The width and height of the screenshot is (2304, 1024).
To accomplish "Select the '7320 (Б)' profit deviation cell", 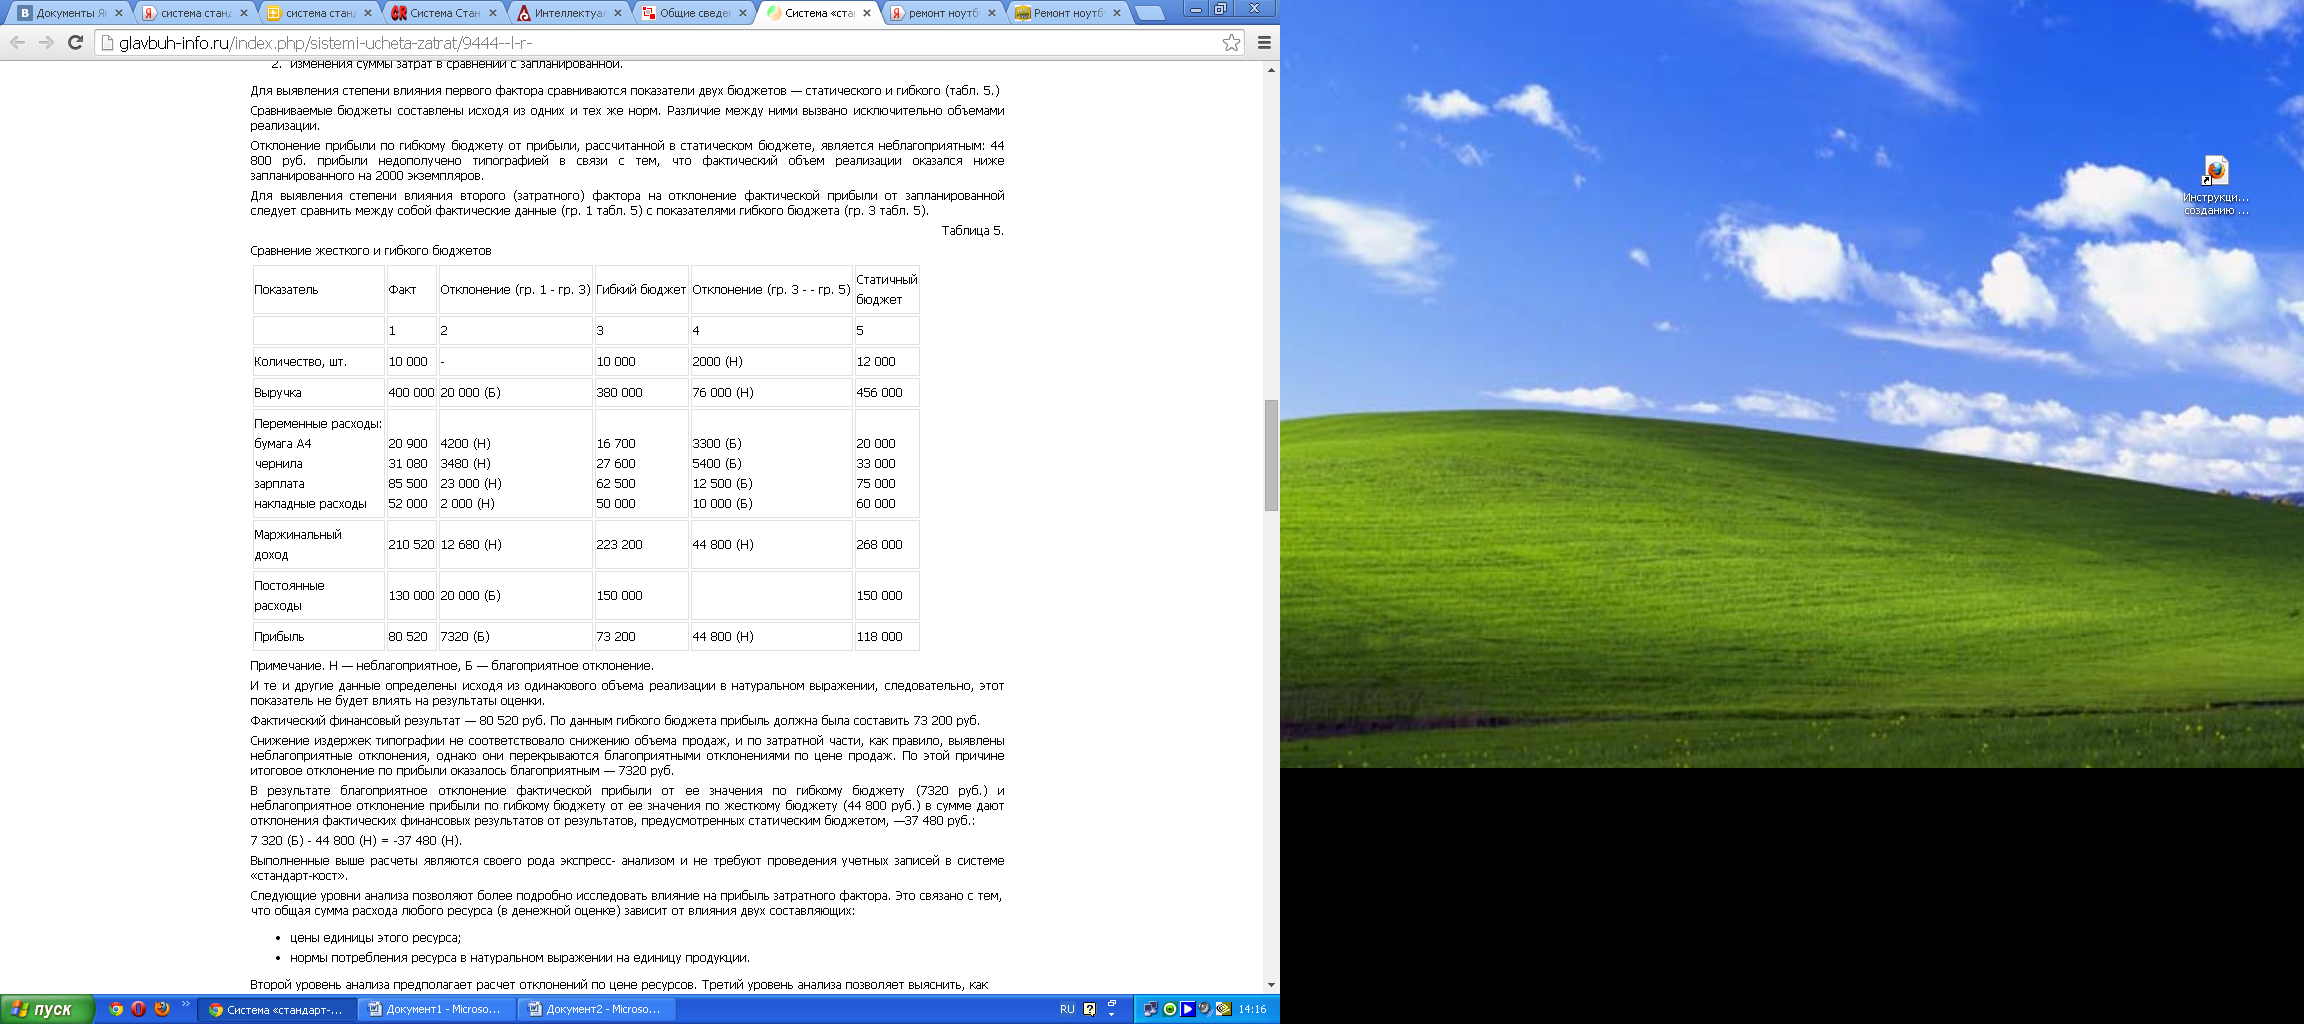I will coord(515,637).
